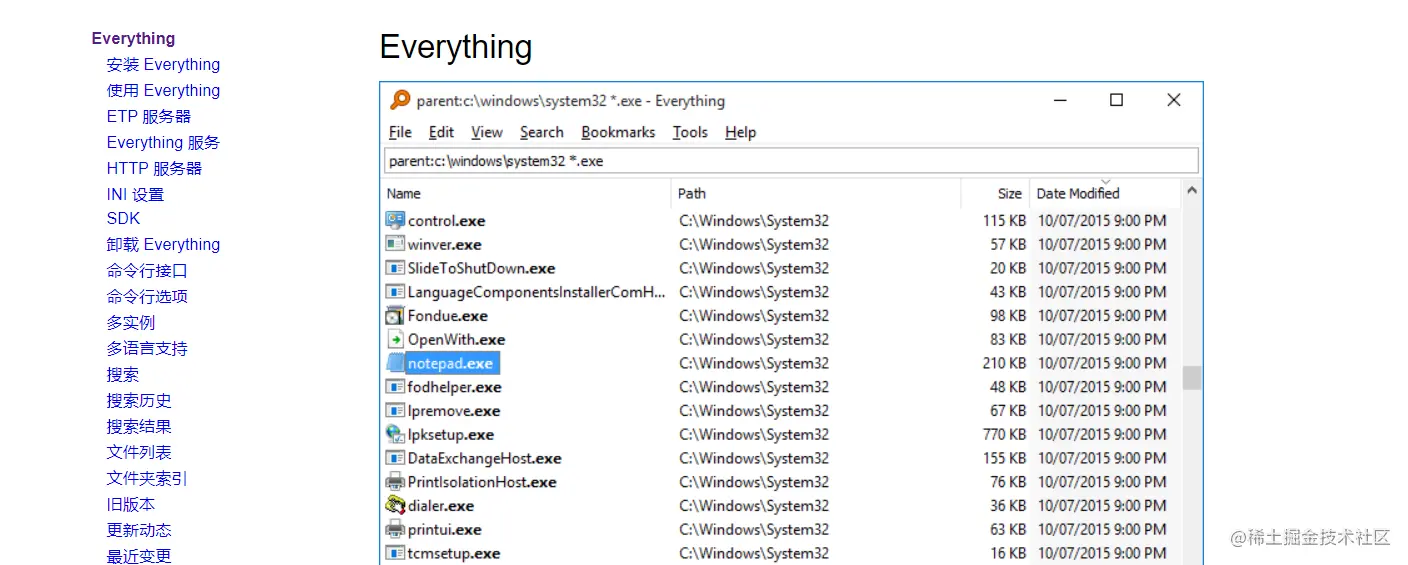Open the SDK sidebar link
This screenshot has height=565, width=1408.
point(123,219)
